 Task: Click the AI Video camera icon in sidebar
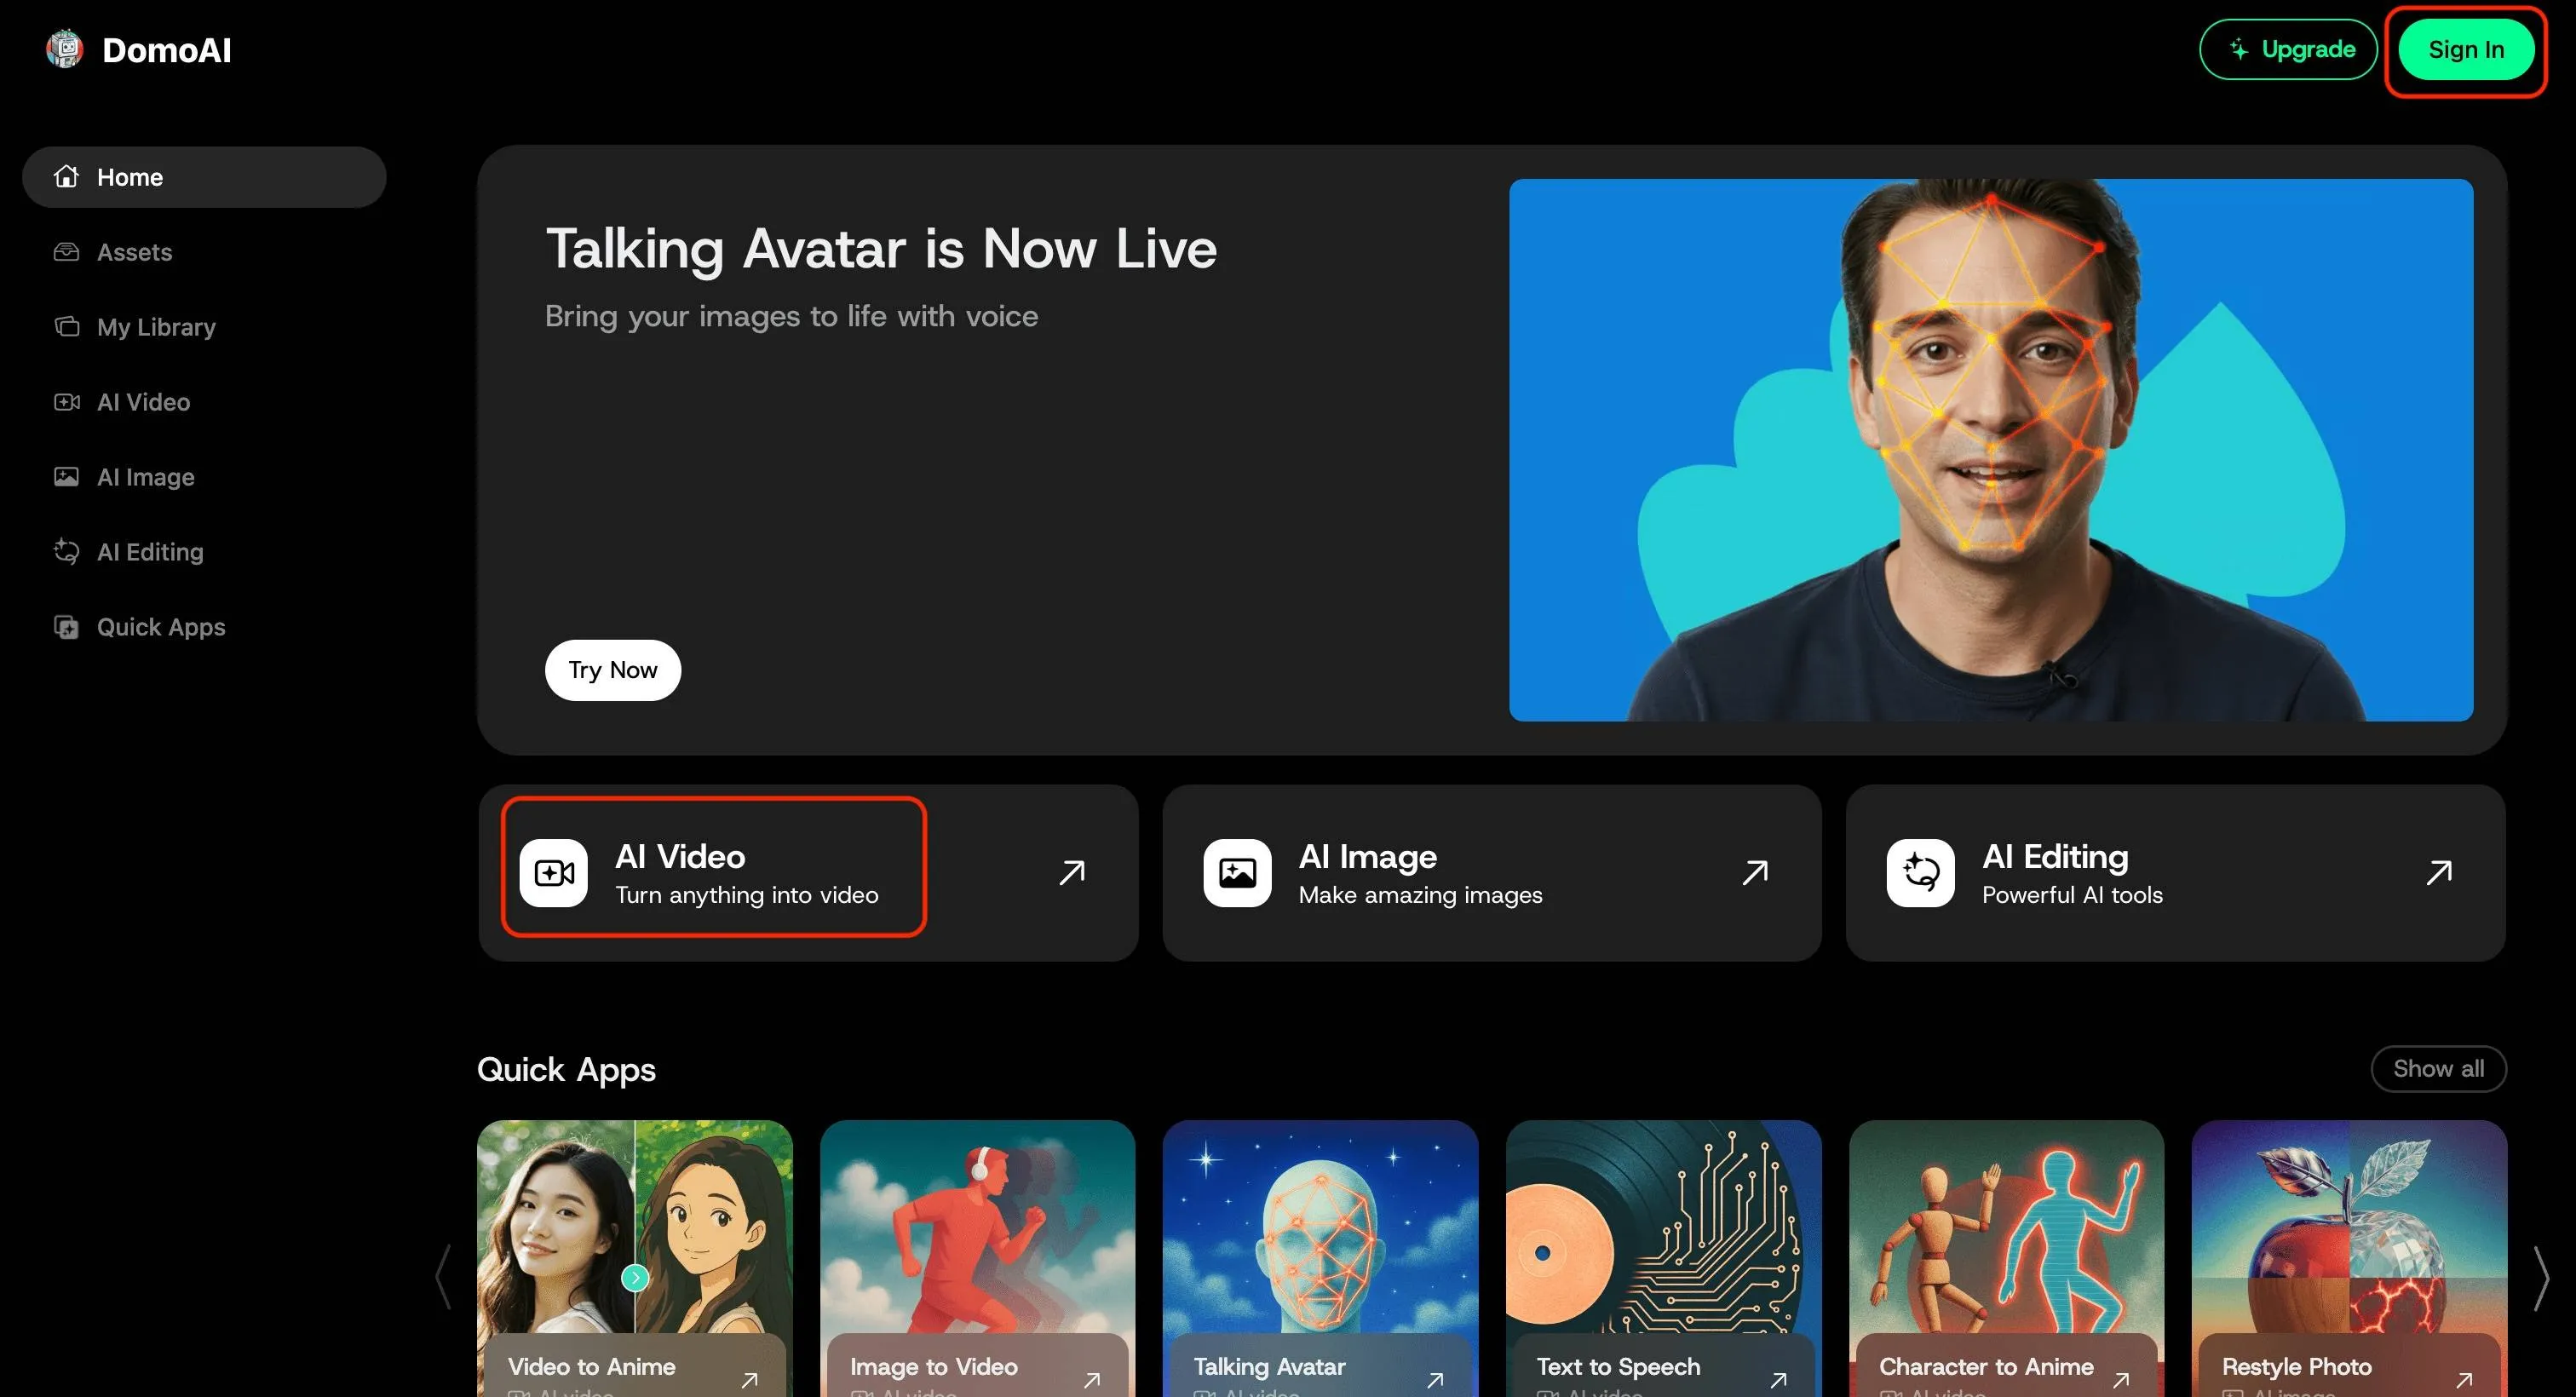pos(66,402)
